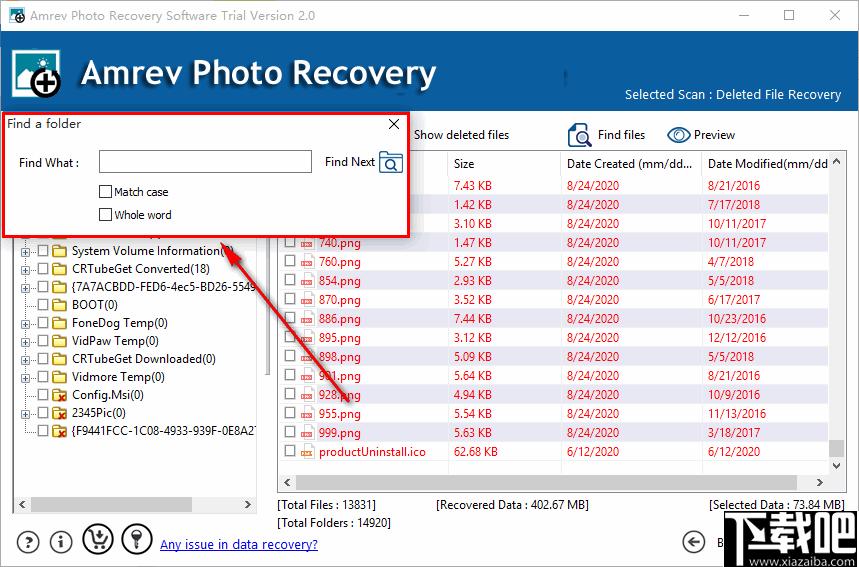This screenshot has width=859, height=567.
Task: Click the buy cart icon
Action: 98,539
